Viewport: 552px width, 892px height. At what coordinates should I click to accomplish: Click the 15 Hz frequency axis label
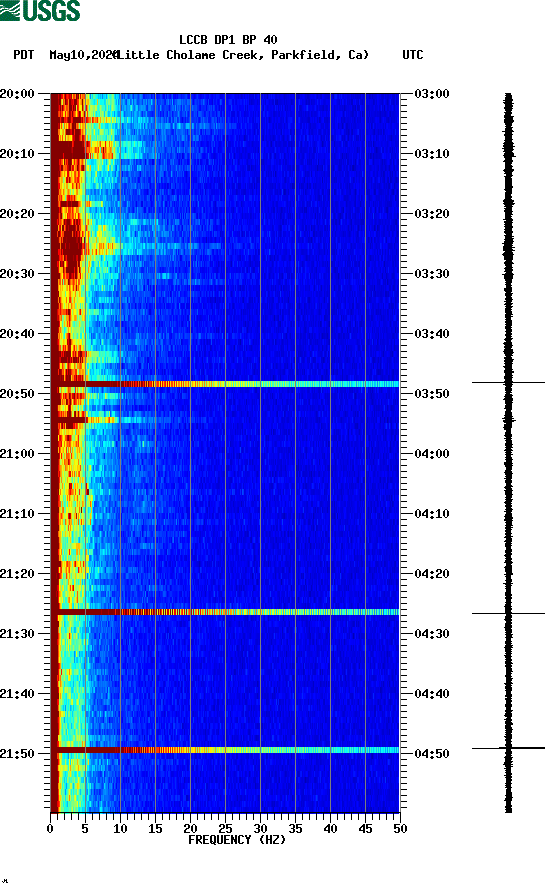pyautogui.click(x=155, y=829)
